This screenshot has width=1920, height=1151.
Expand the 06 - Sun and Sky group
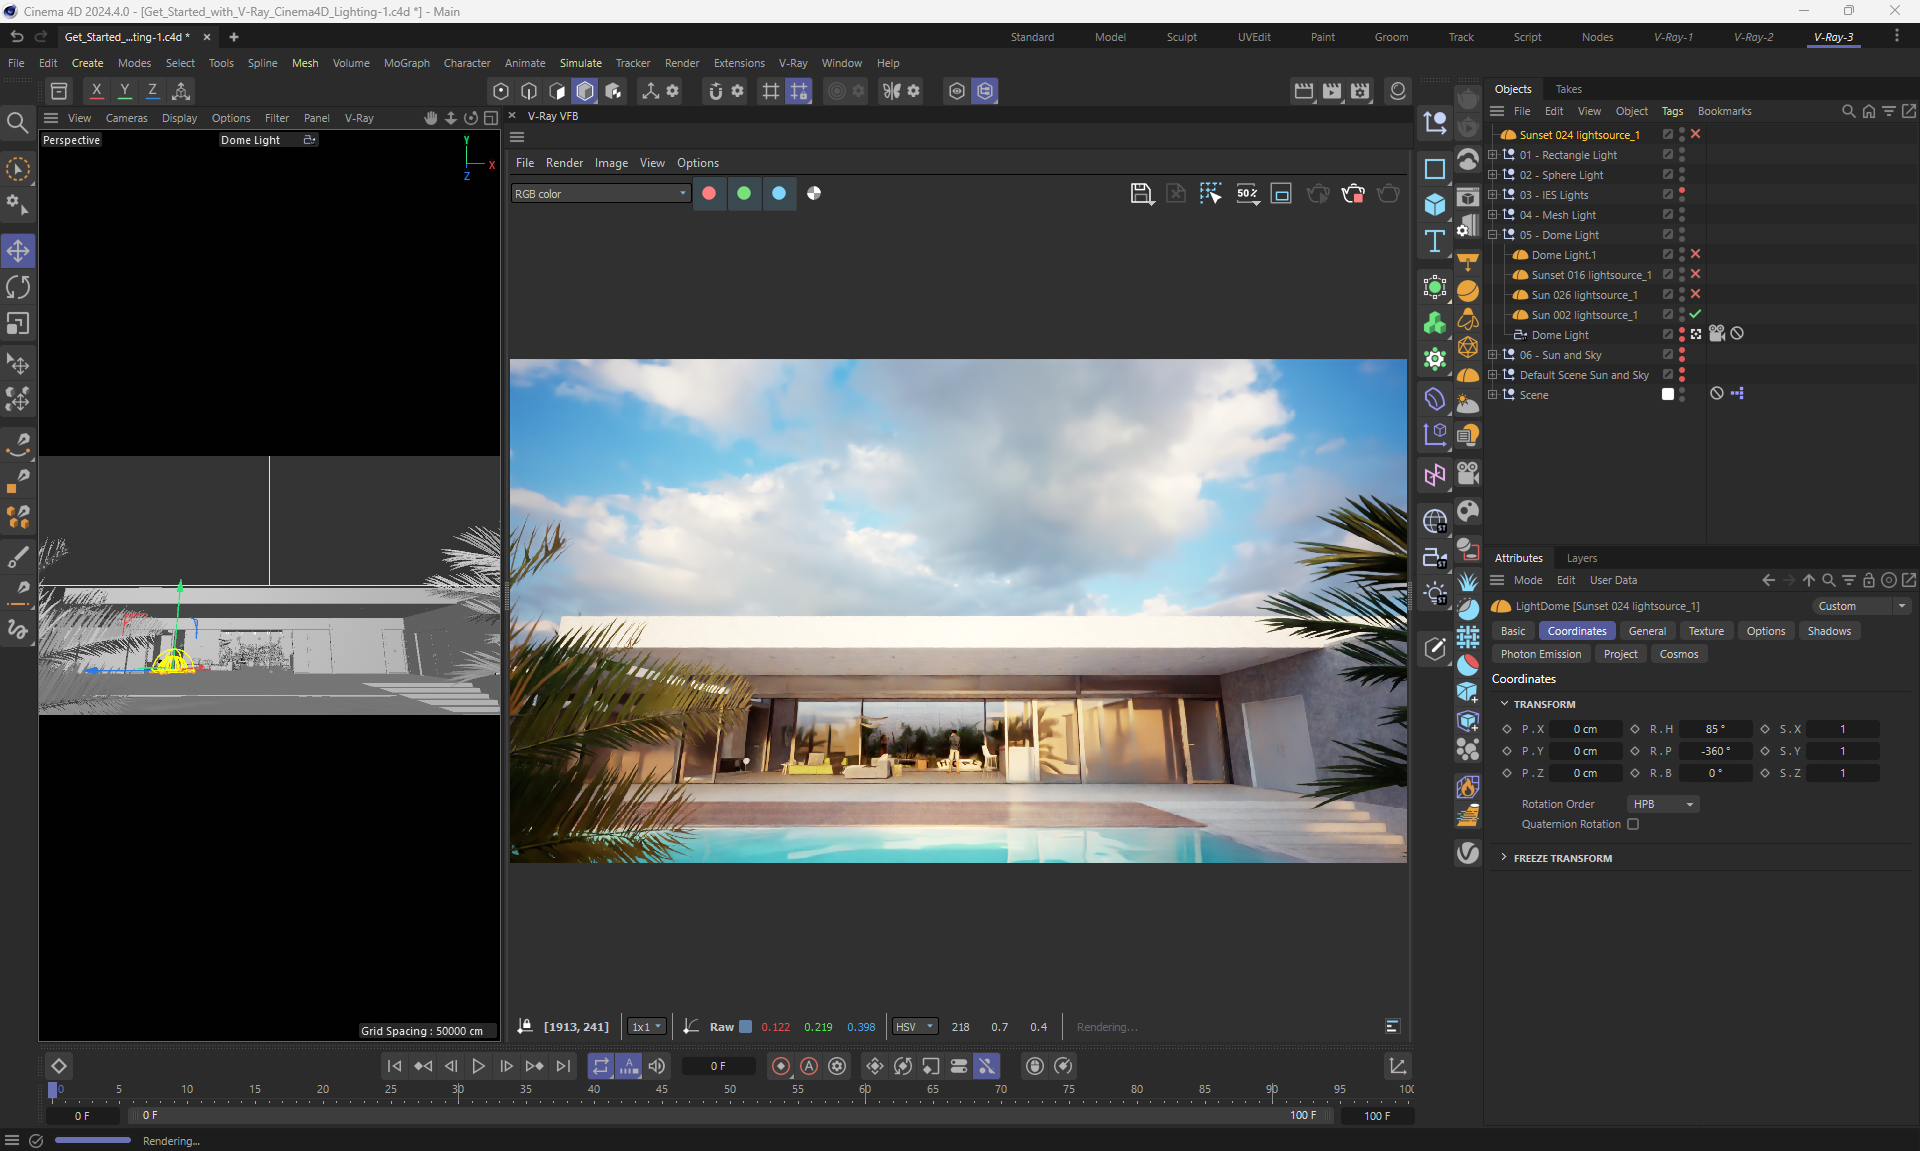(x=1492, y=355)
